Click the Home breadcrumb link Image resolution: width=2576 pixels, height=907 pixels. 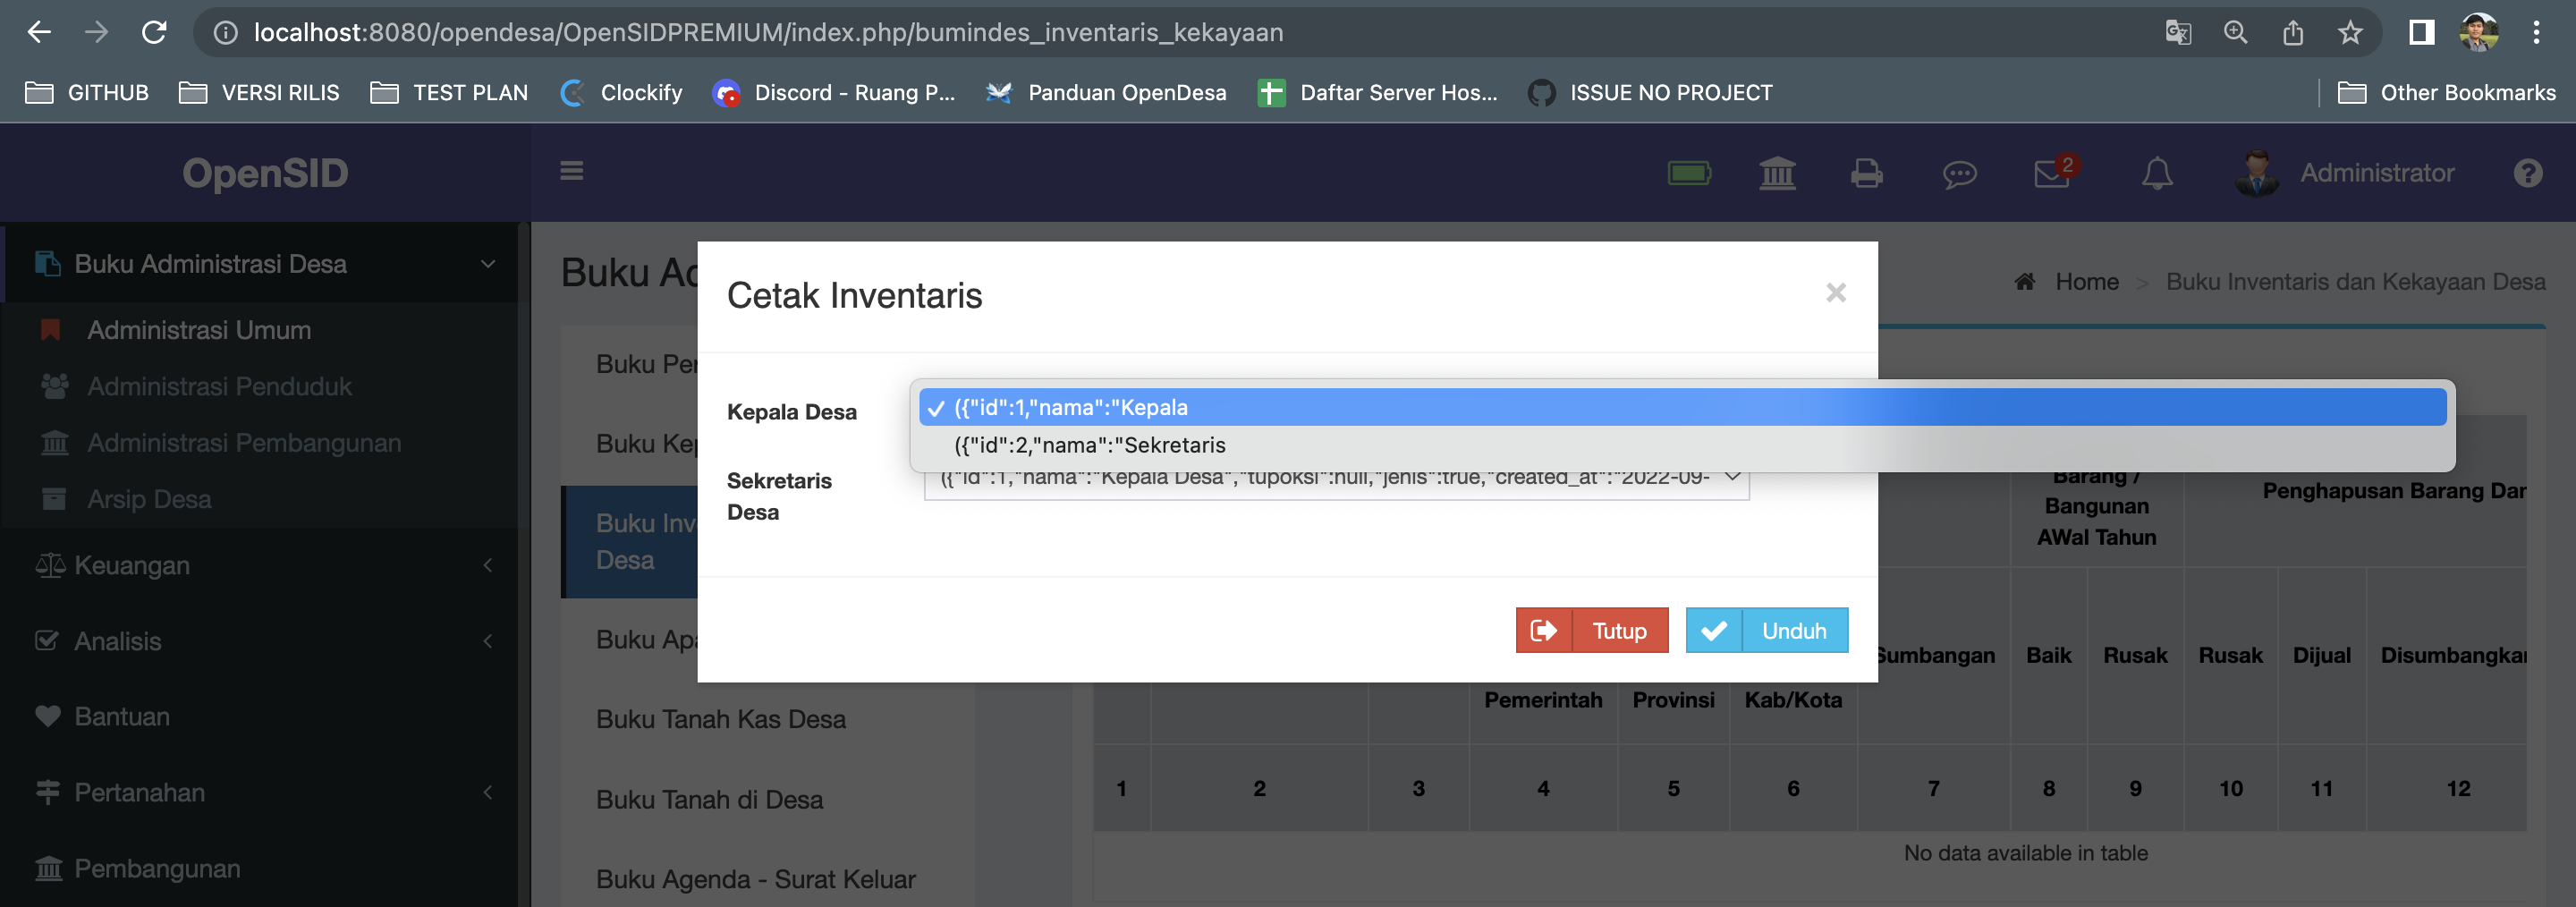tap(2086, 282)
